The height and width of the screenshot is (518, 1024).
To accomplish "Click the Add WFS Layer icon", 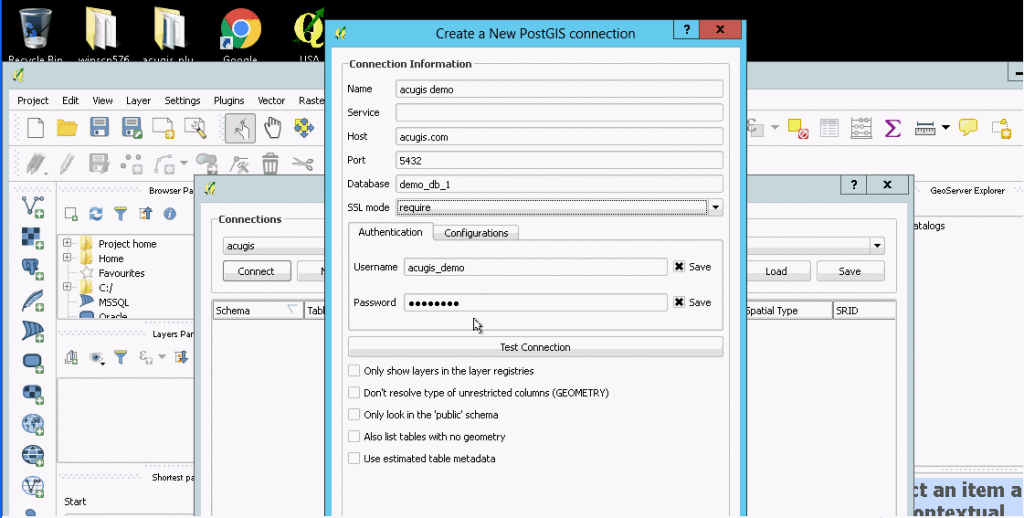I will [x=33, y=486].
